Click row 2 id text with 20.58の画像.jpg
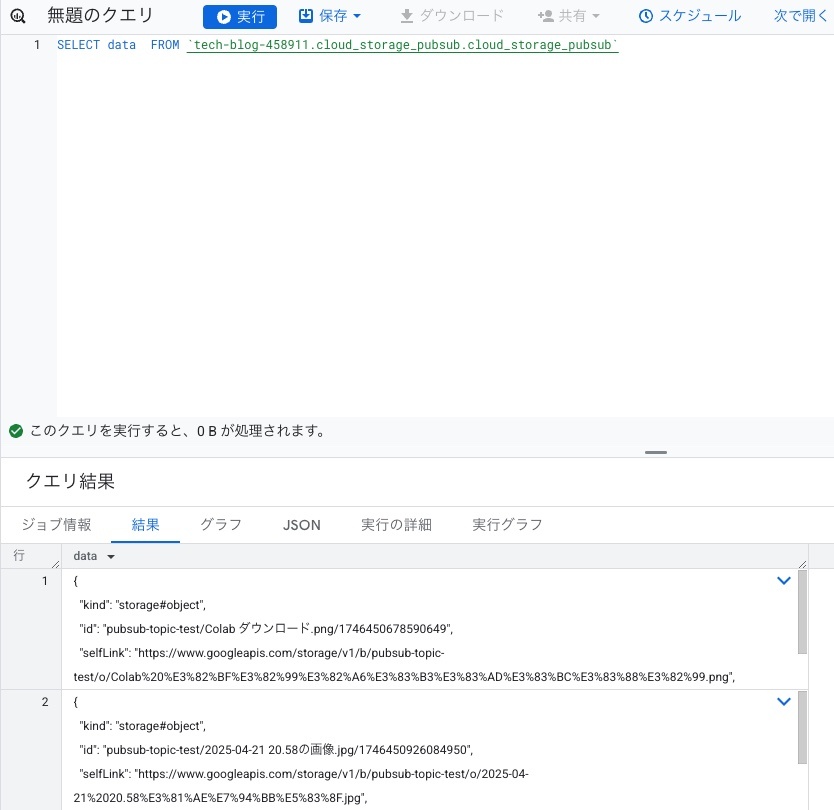This screenshot has height=810, width=834. 276,750
